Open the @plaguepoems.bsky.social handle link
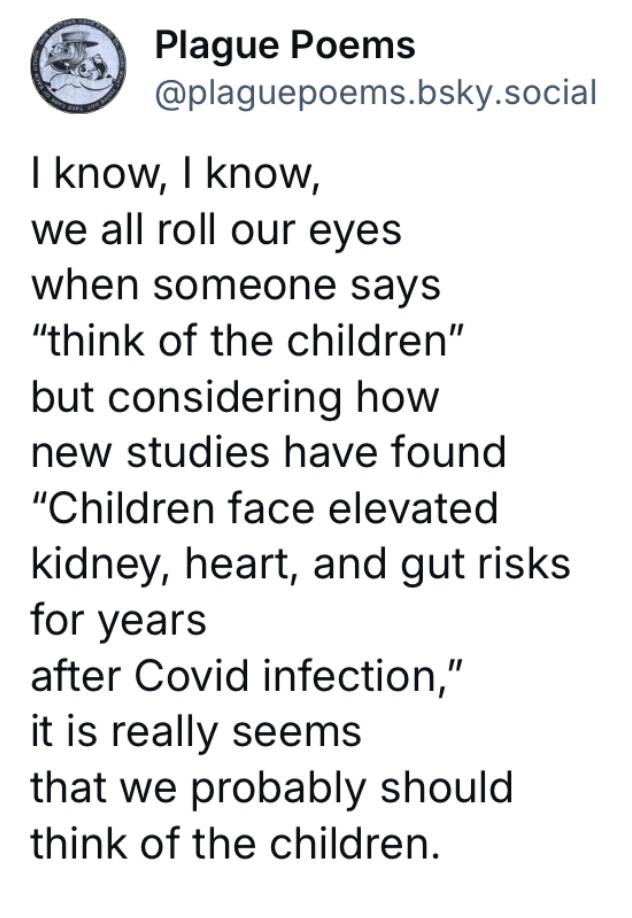This screenshot has height=918, width=632. click(376, 93)
